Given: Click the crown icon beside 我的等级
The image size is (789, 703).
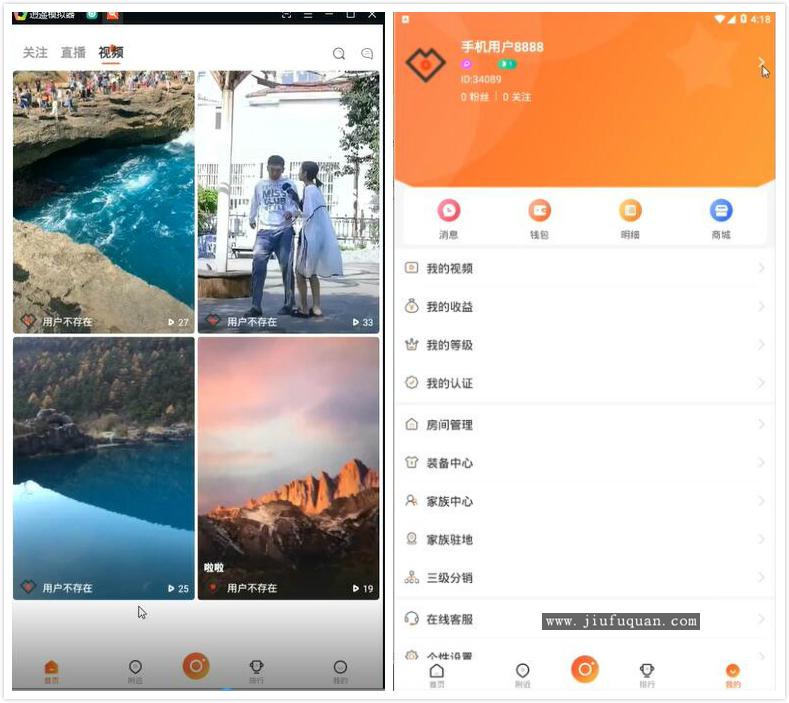Looking at the screenshot, I should pyautogui.click(x=411, y=344).
